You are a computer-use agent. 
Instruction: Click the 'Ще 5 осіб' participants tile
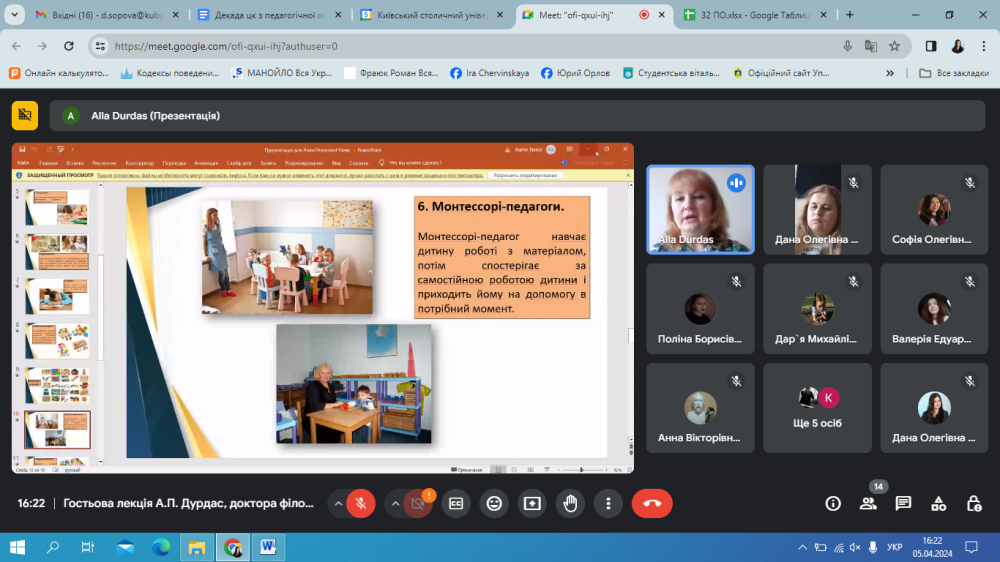(817, 408)
